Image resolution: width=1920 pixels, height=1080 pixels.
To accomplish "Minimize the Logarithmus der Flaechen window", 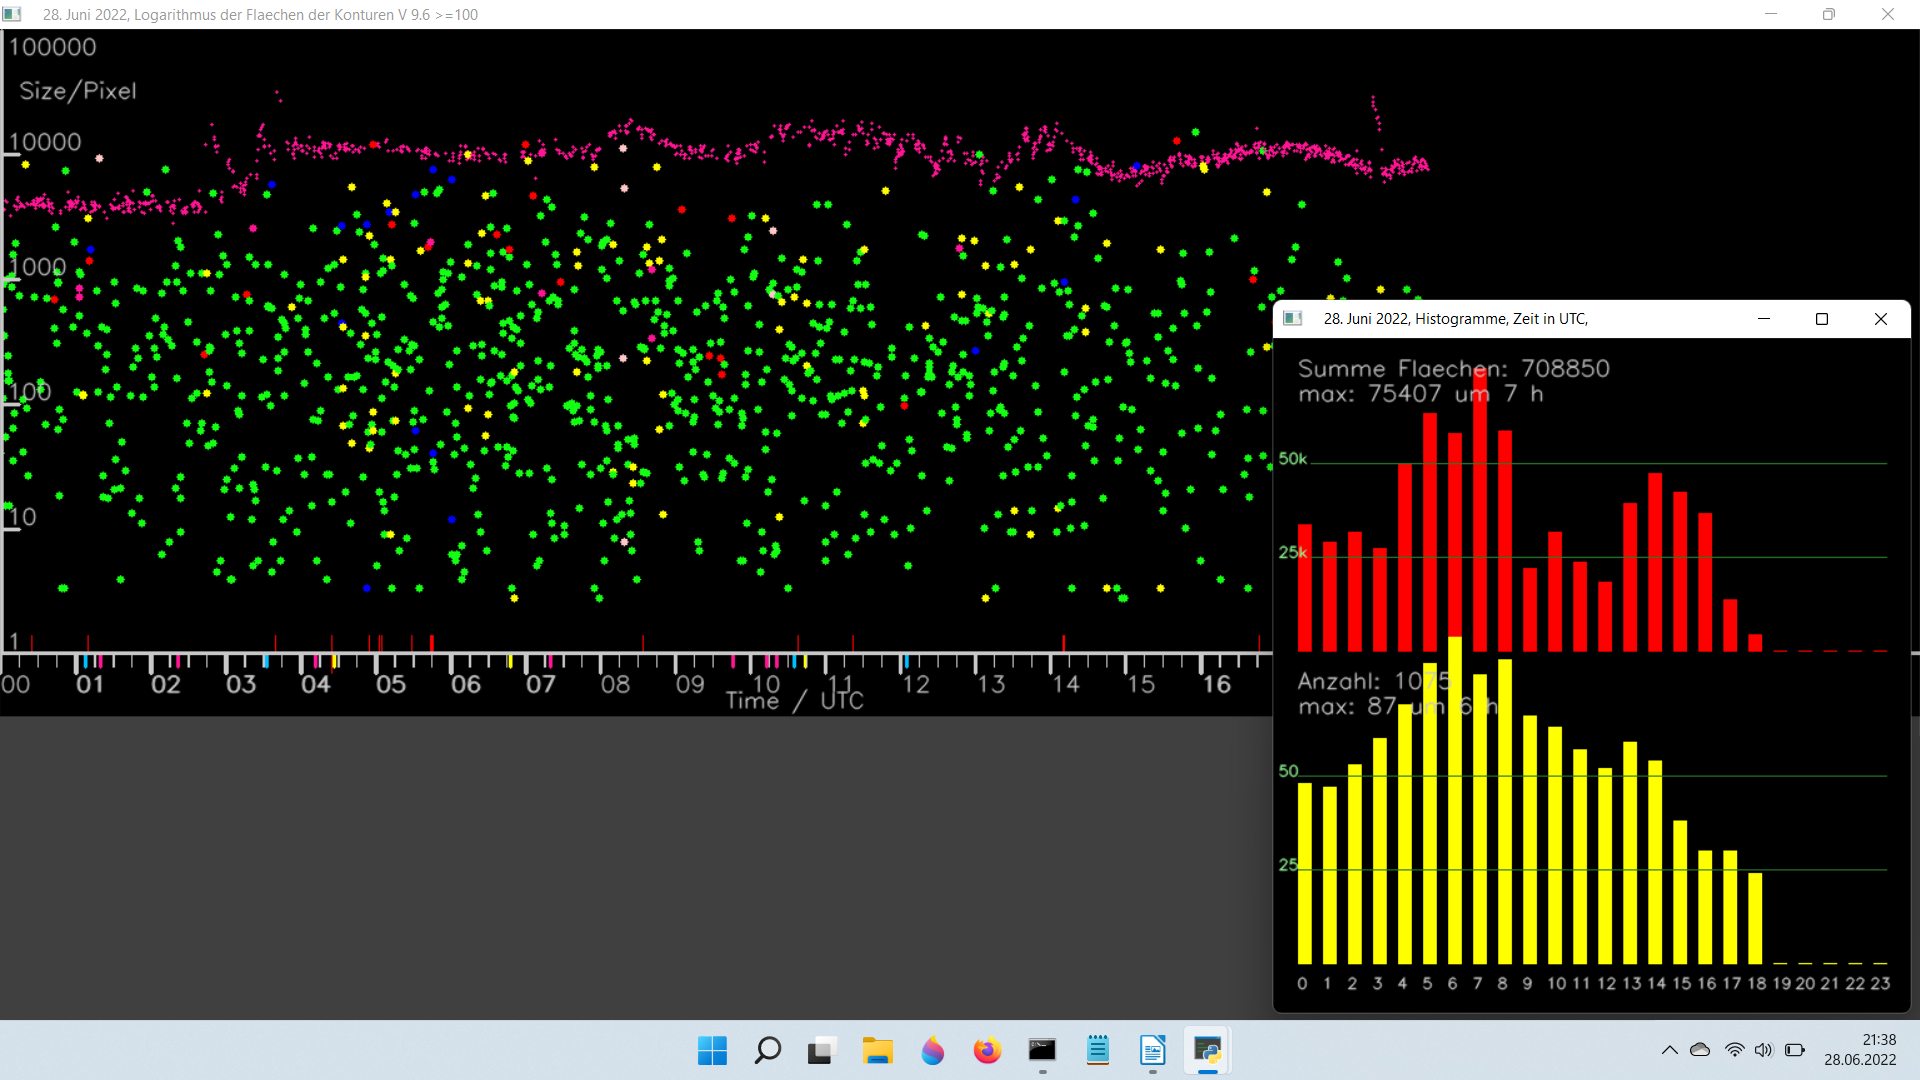I will point(1771,14).
